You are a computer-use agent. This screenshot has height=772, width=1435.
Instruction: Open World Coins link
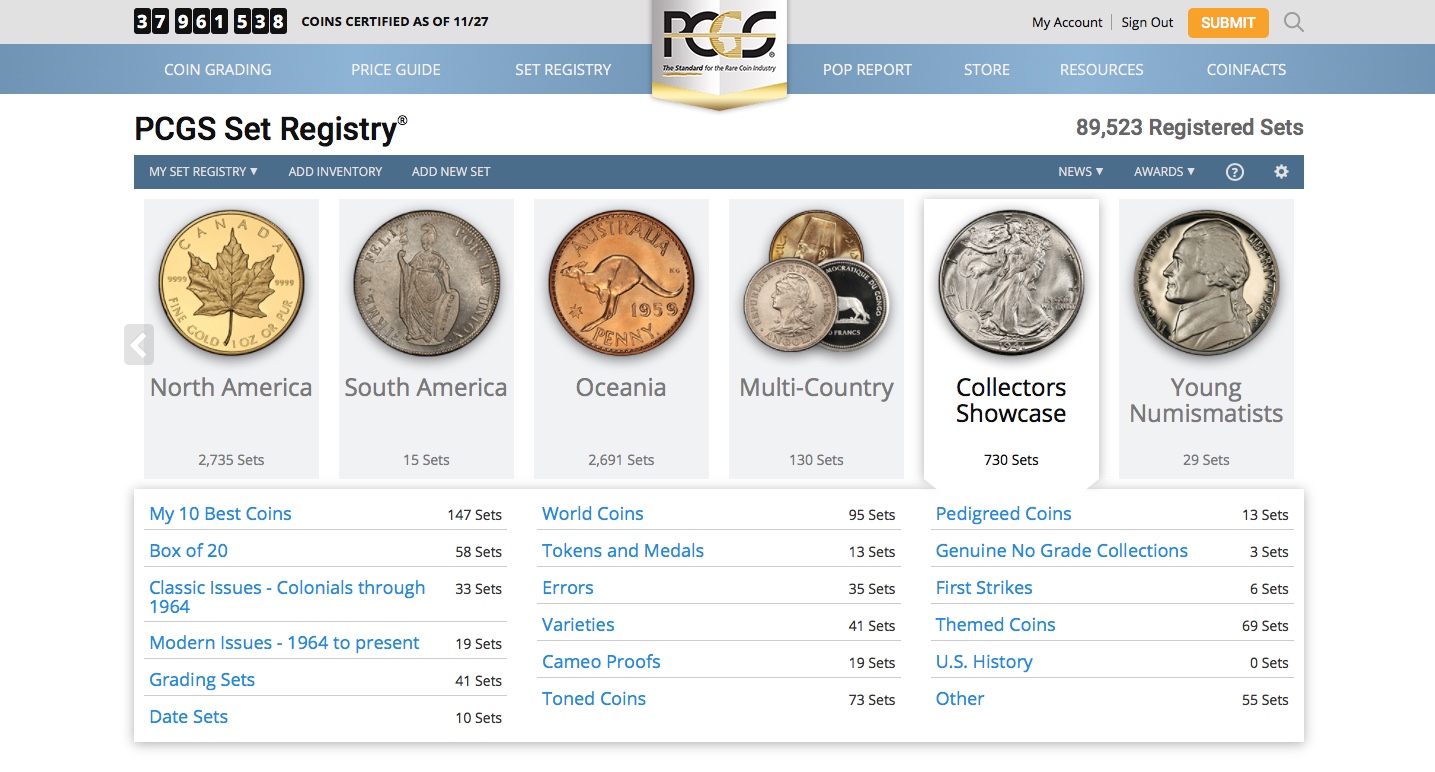(593, 514)
